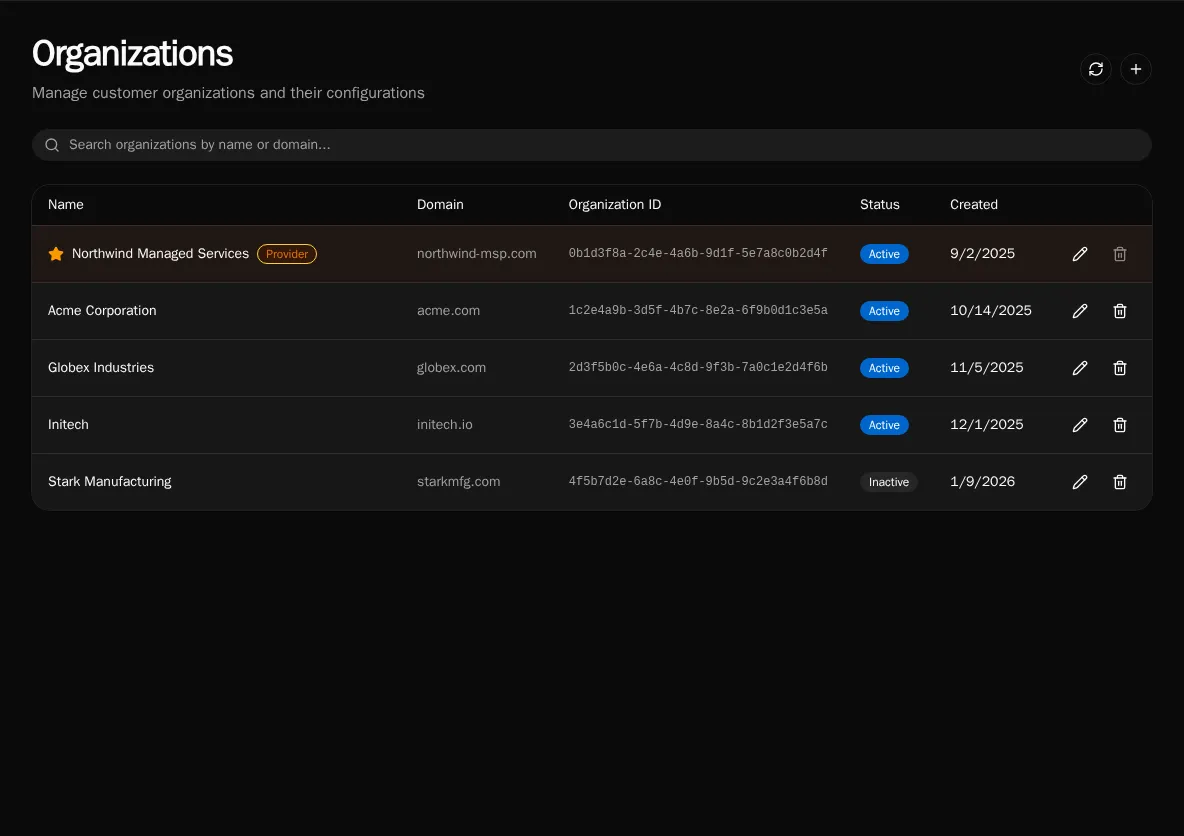The image size is (1184, 836).
Task: Click organization ID starting with 4f5b7d2e
Action: (698, 481)
